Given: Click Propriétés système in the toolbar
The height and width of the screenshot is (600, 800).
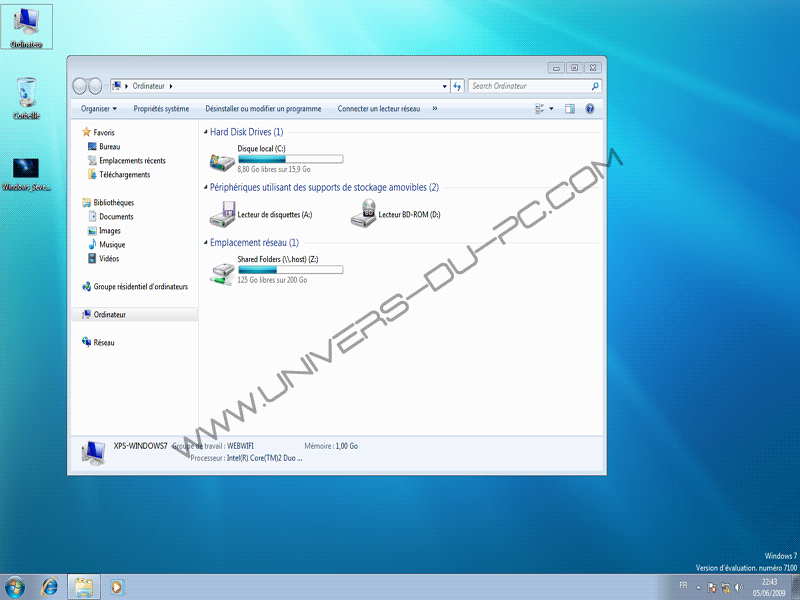Looking at the screenshot, I should [x=161, y=109].
